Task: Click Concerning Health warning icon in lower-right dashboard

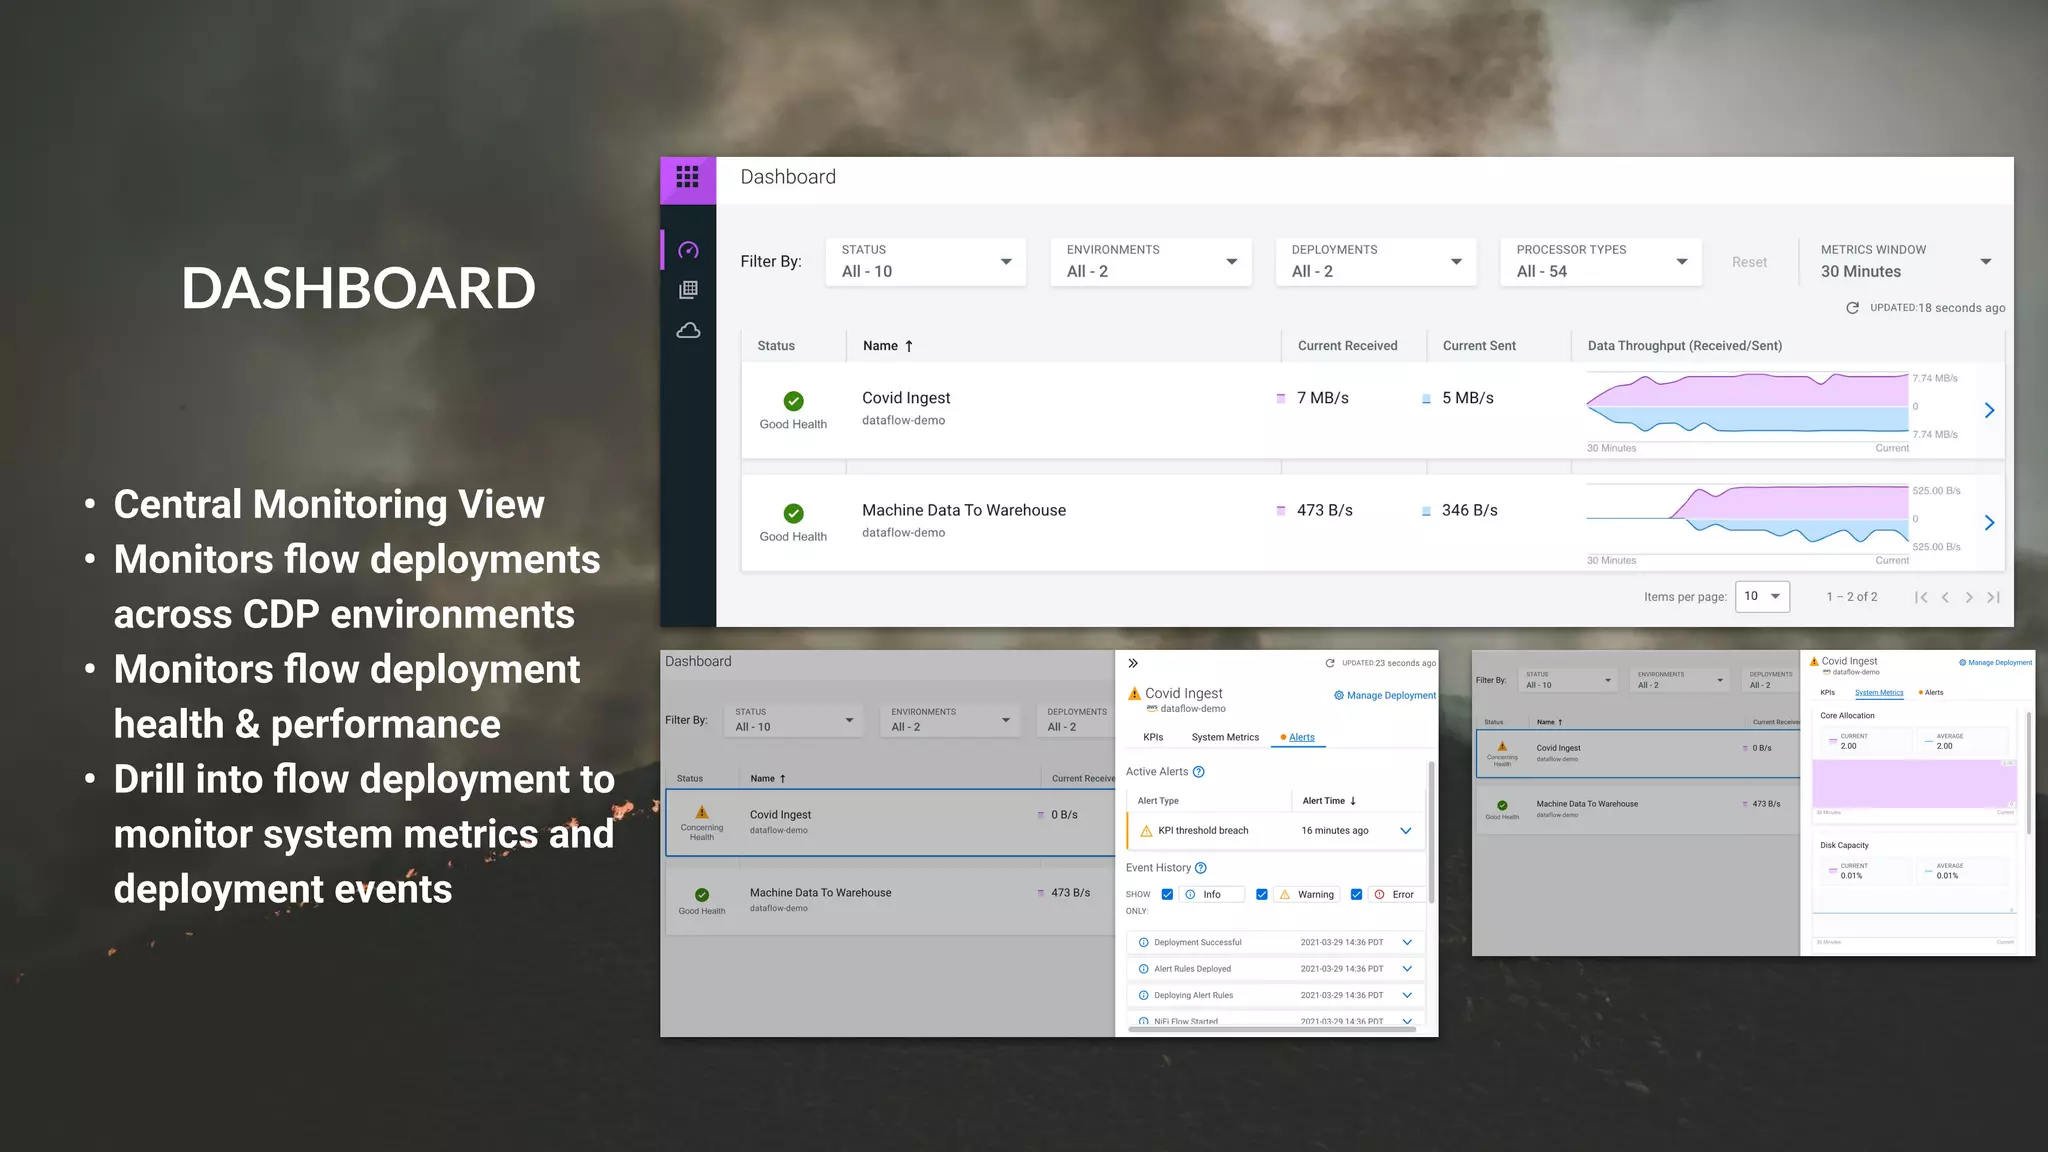Action: coord(1502,746)
